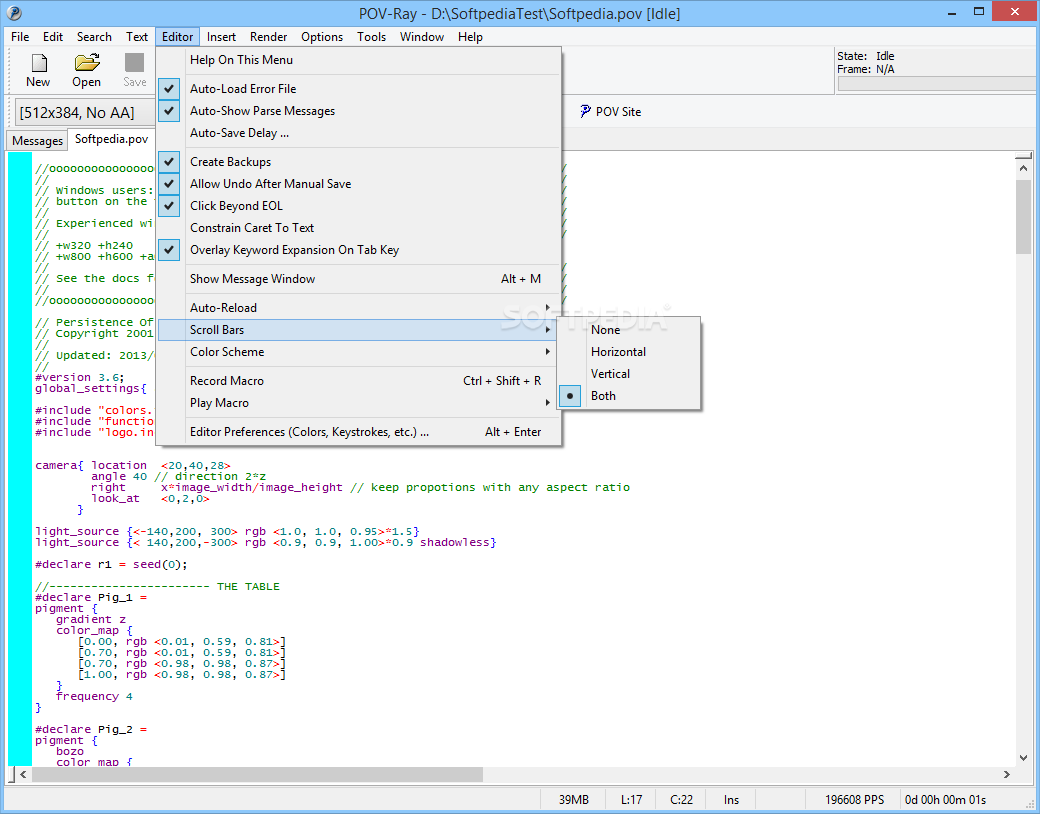The height and width of the screenshot is (814, 1040).
Task: Expand the Play Macro submenu
Action: point(359,403)
